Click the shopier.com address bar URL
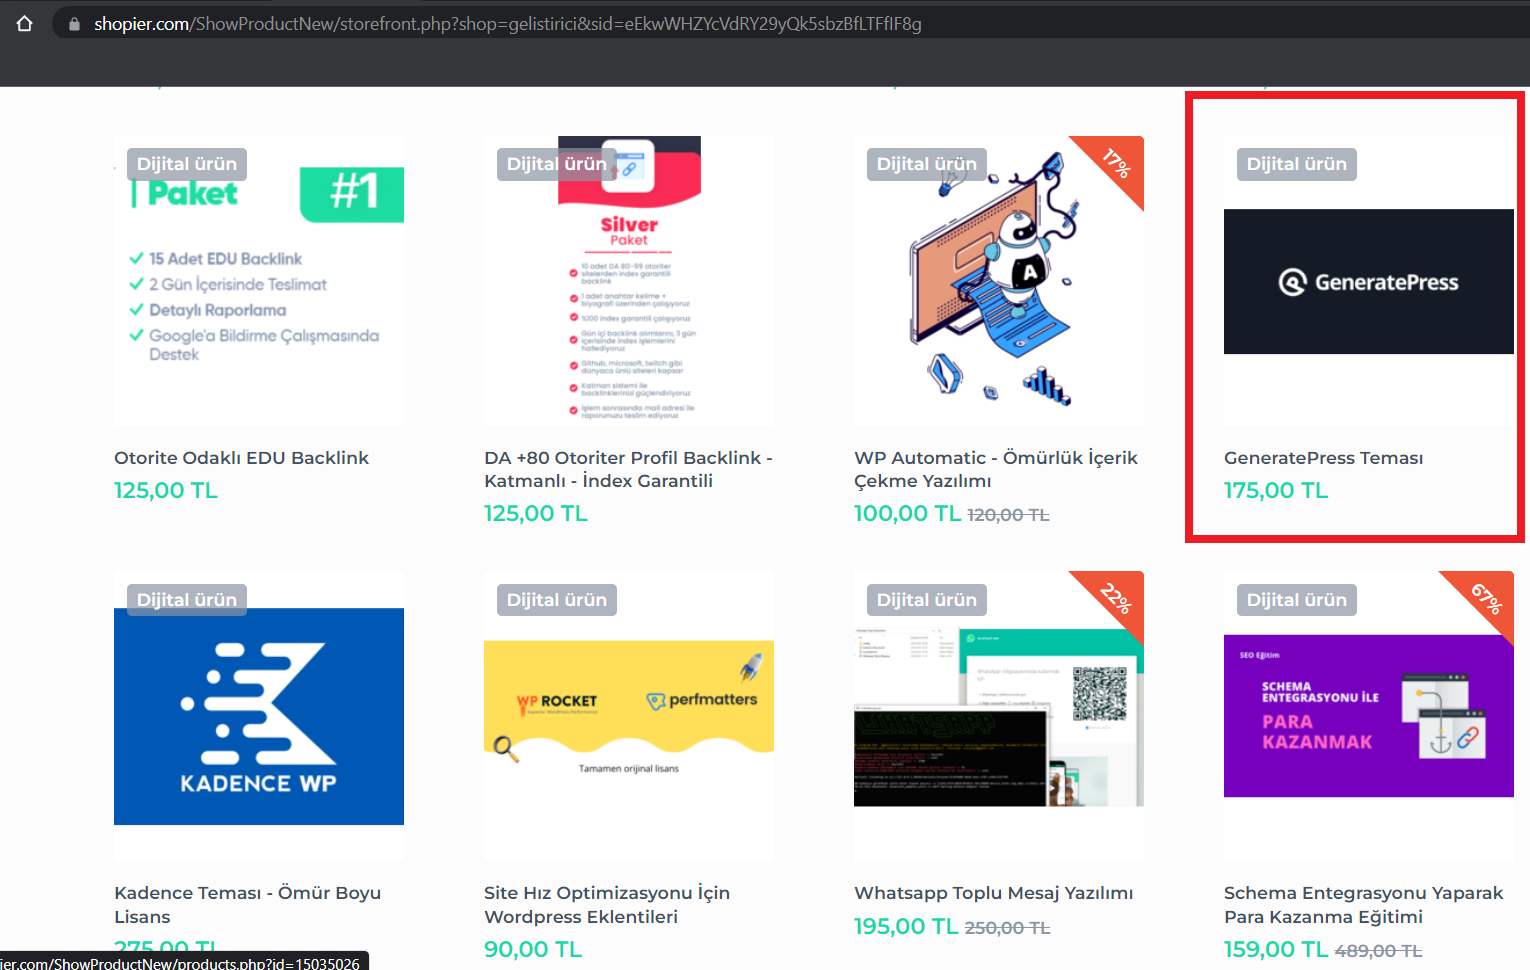This screenshot has height=970, width=1530. pos(508,24)
